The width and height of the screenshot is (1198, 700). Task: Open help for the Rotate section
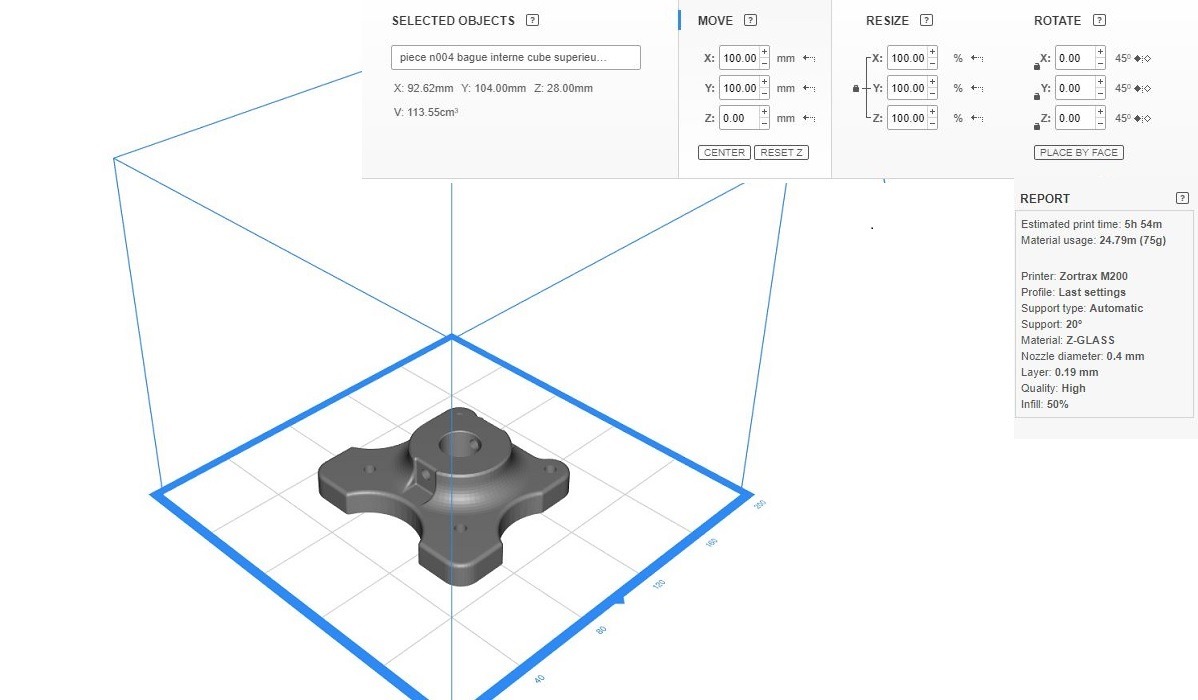(x=1099, y=21)
